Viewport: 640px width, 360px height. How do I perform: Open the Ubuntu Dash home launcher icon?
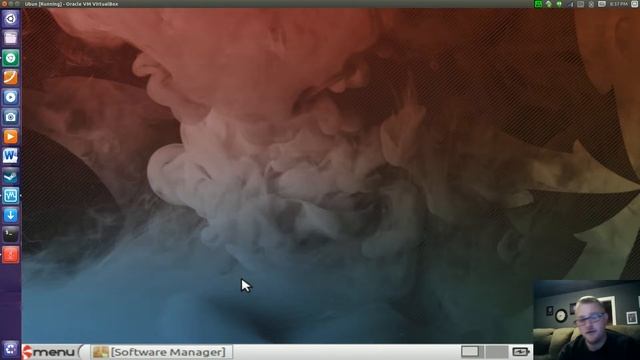pos(11,18)
